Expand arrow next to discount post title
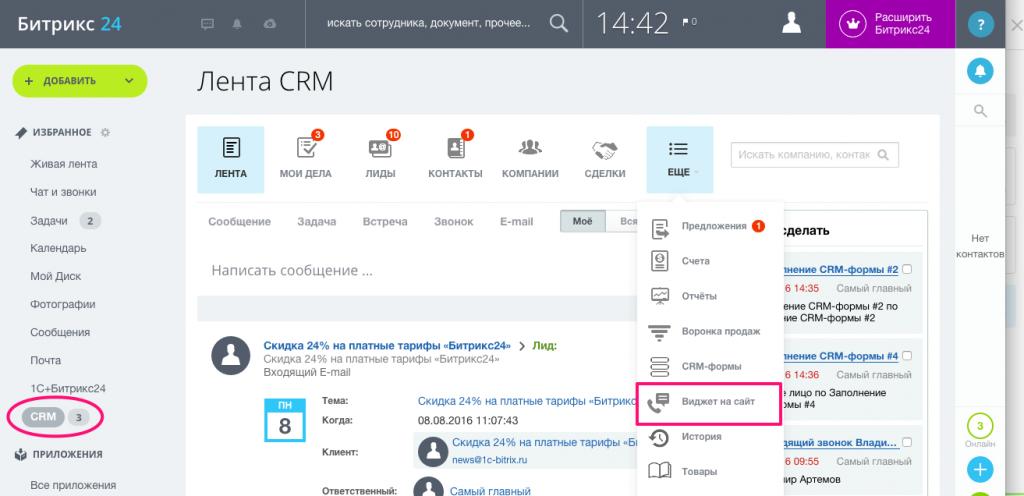This screenshot has height=496, width=1024. pos(522,346)
